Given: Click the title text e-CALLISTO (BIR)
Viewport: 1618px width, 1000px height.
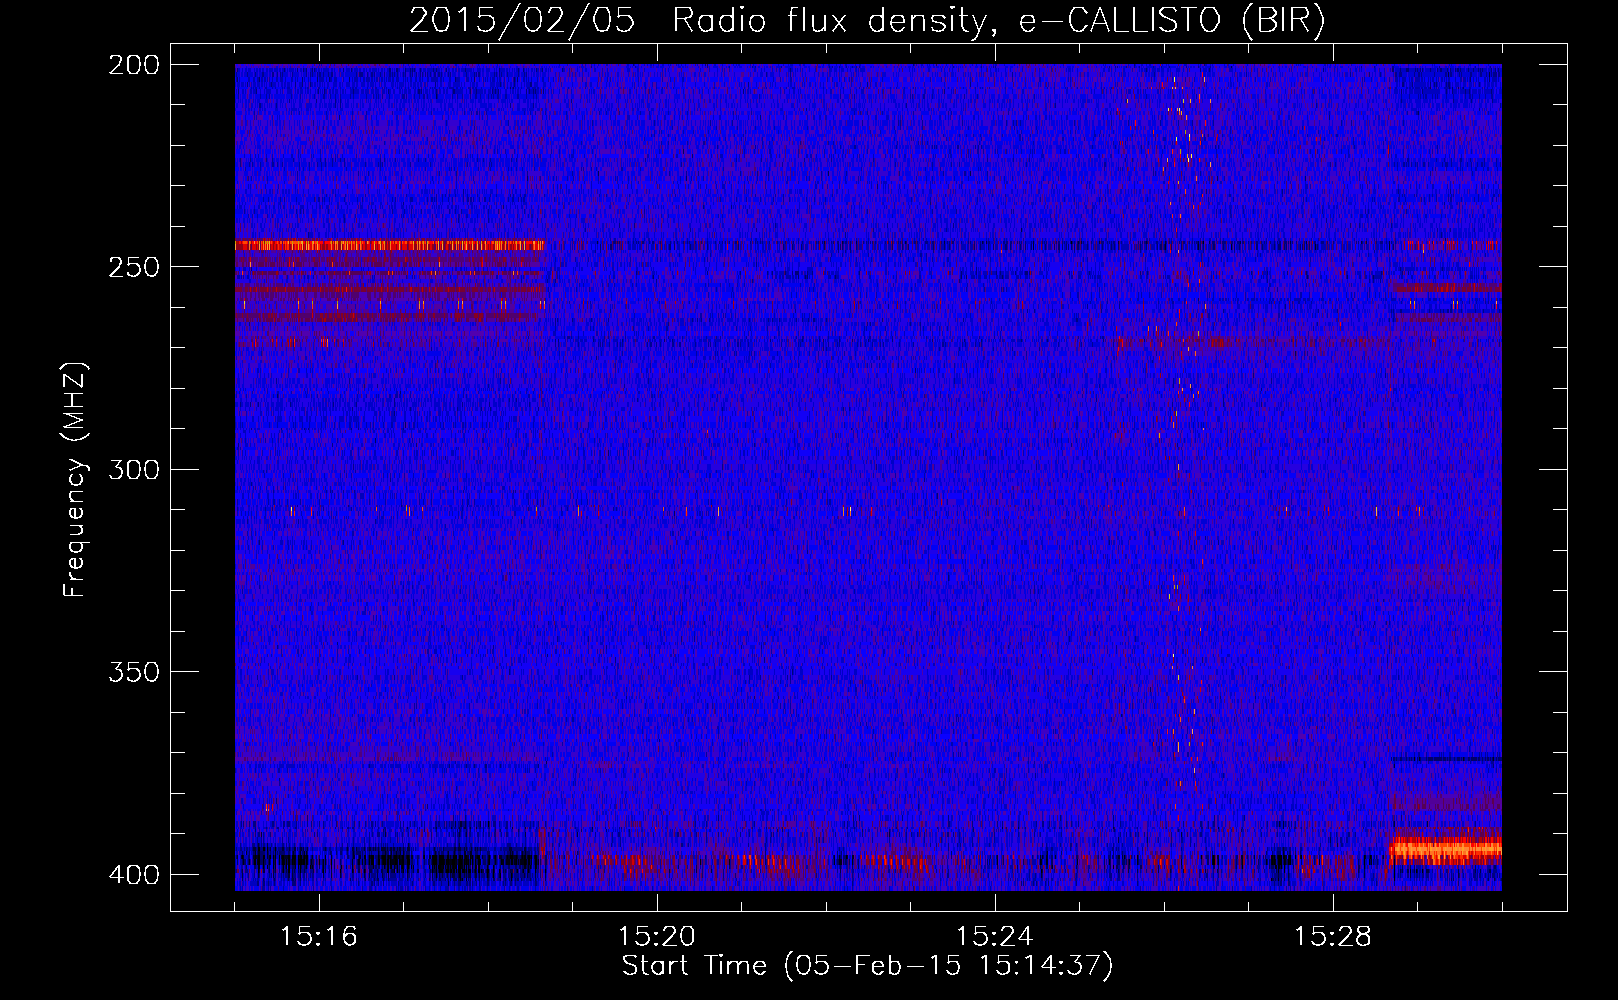Looking at the screenshot, I should 1172,21.
